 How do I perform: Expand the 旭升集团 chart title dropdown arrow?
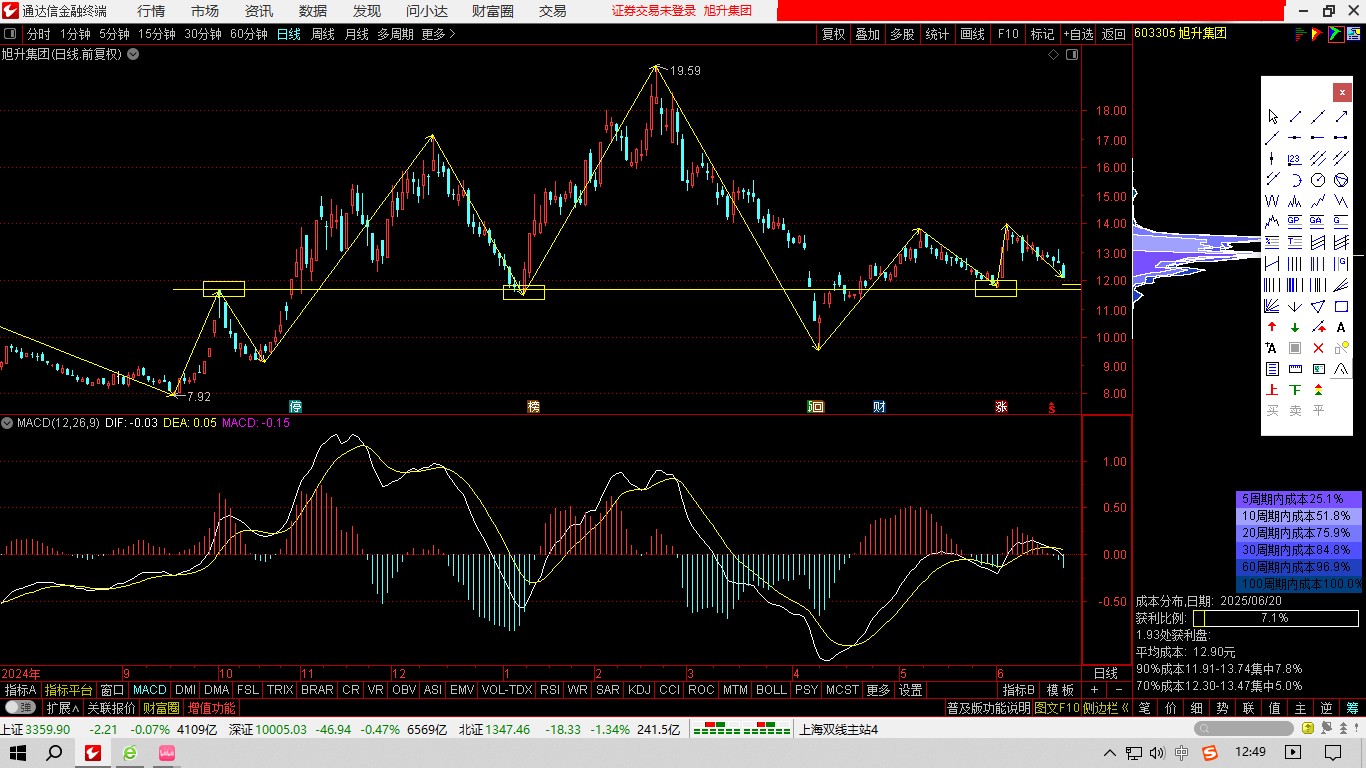[x=133, y=55]
